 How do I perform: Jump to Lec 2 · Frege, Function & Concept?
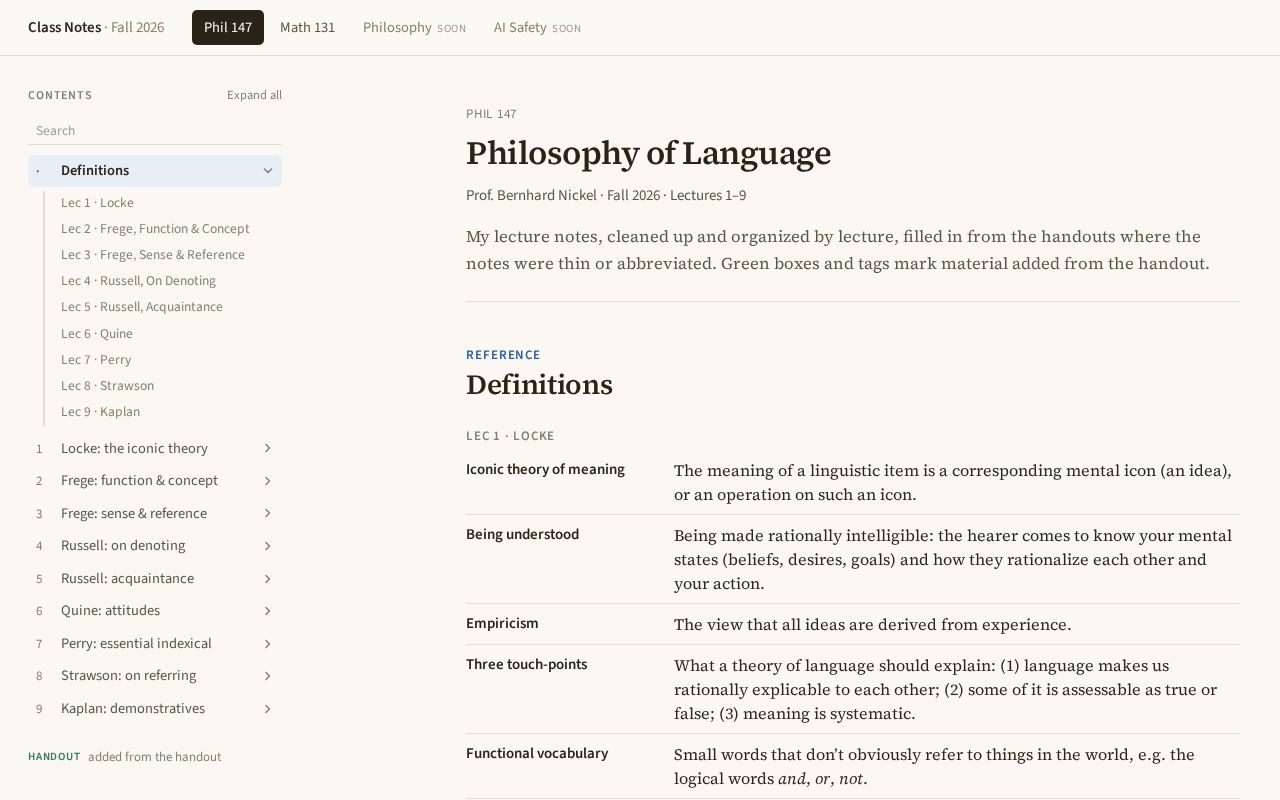coord(155,229)
